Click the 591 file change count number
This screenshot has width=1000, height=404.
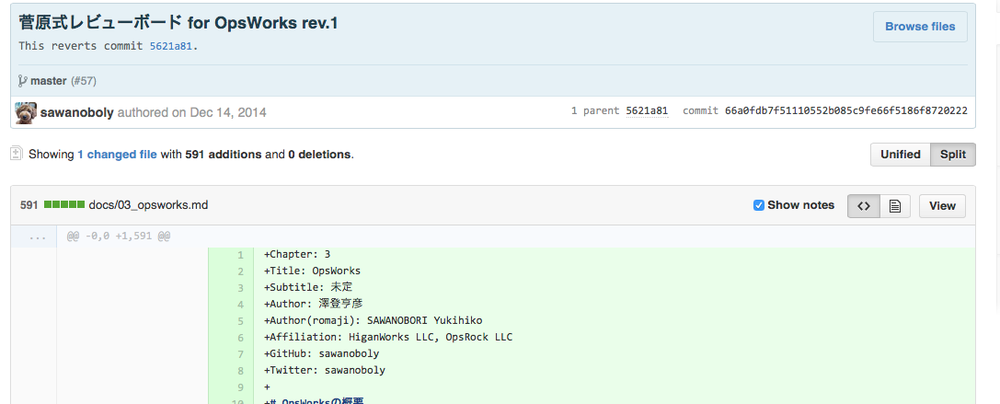[x=29, y=206]
